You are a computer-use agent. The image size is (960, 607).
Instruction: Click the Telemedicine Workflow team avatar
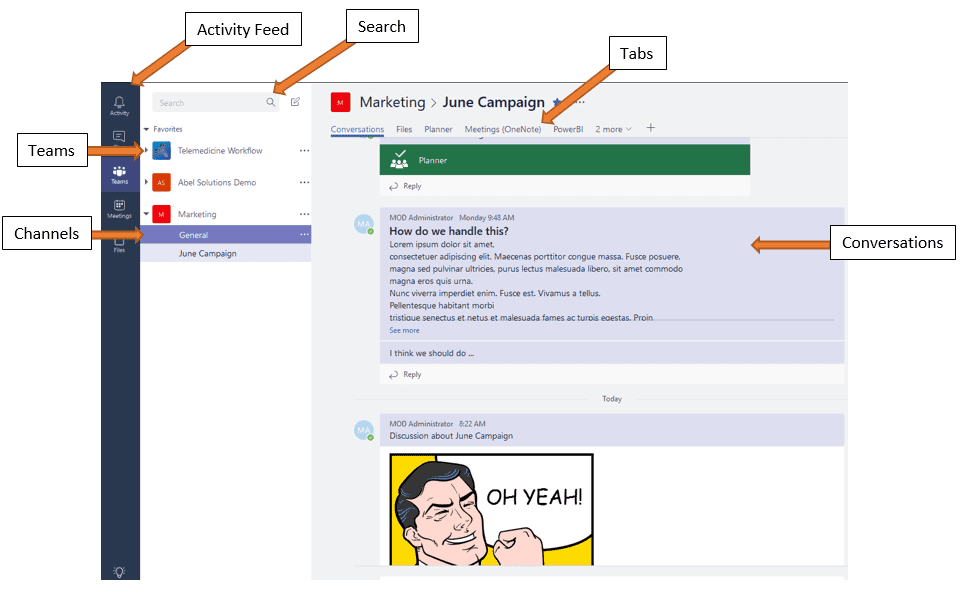161,150
